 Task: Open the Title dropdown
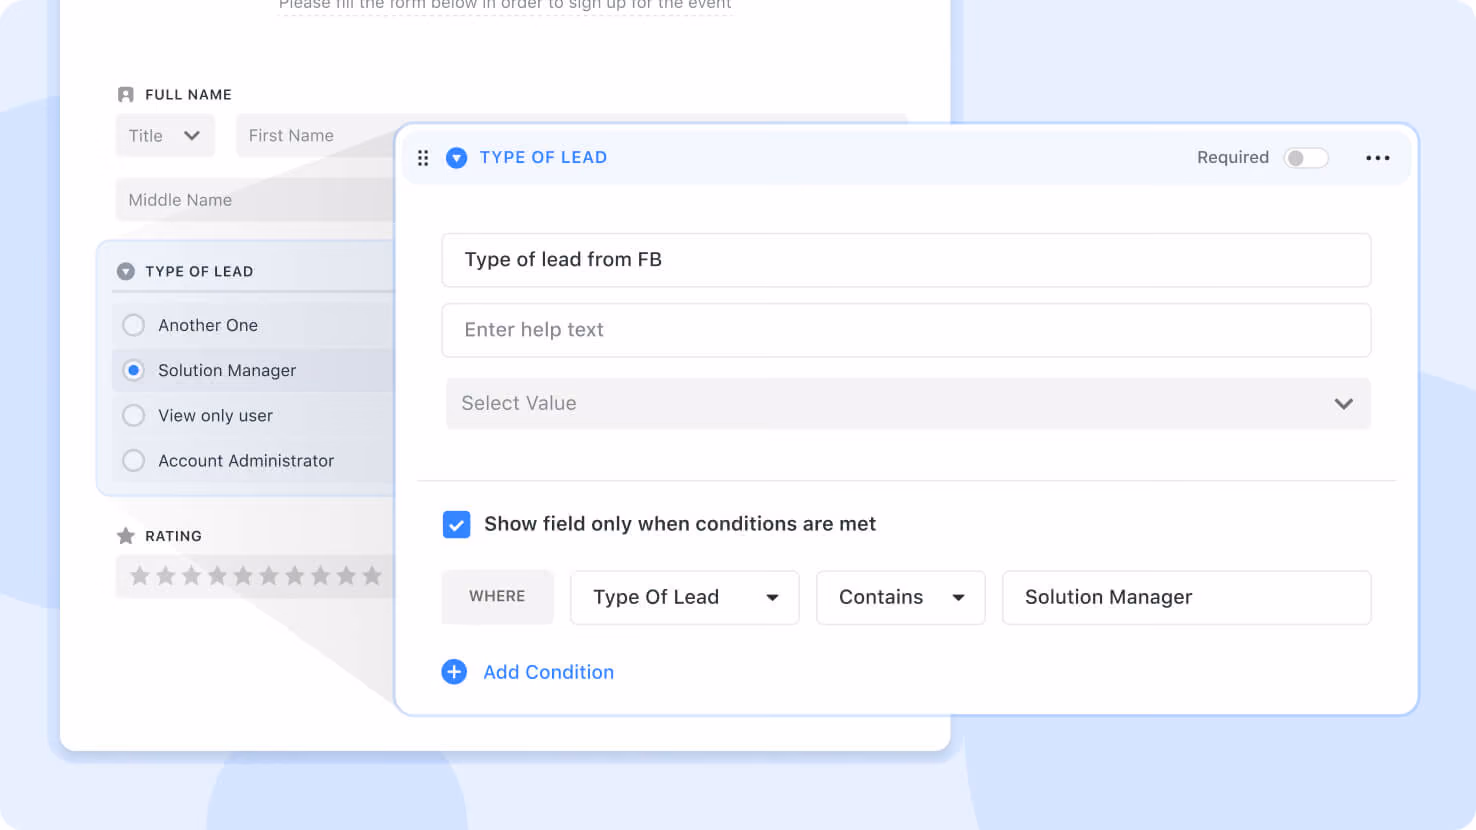tap(165, 136)
